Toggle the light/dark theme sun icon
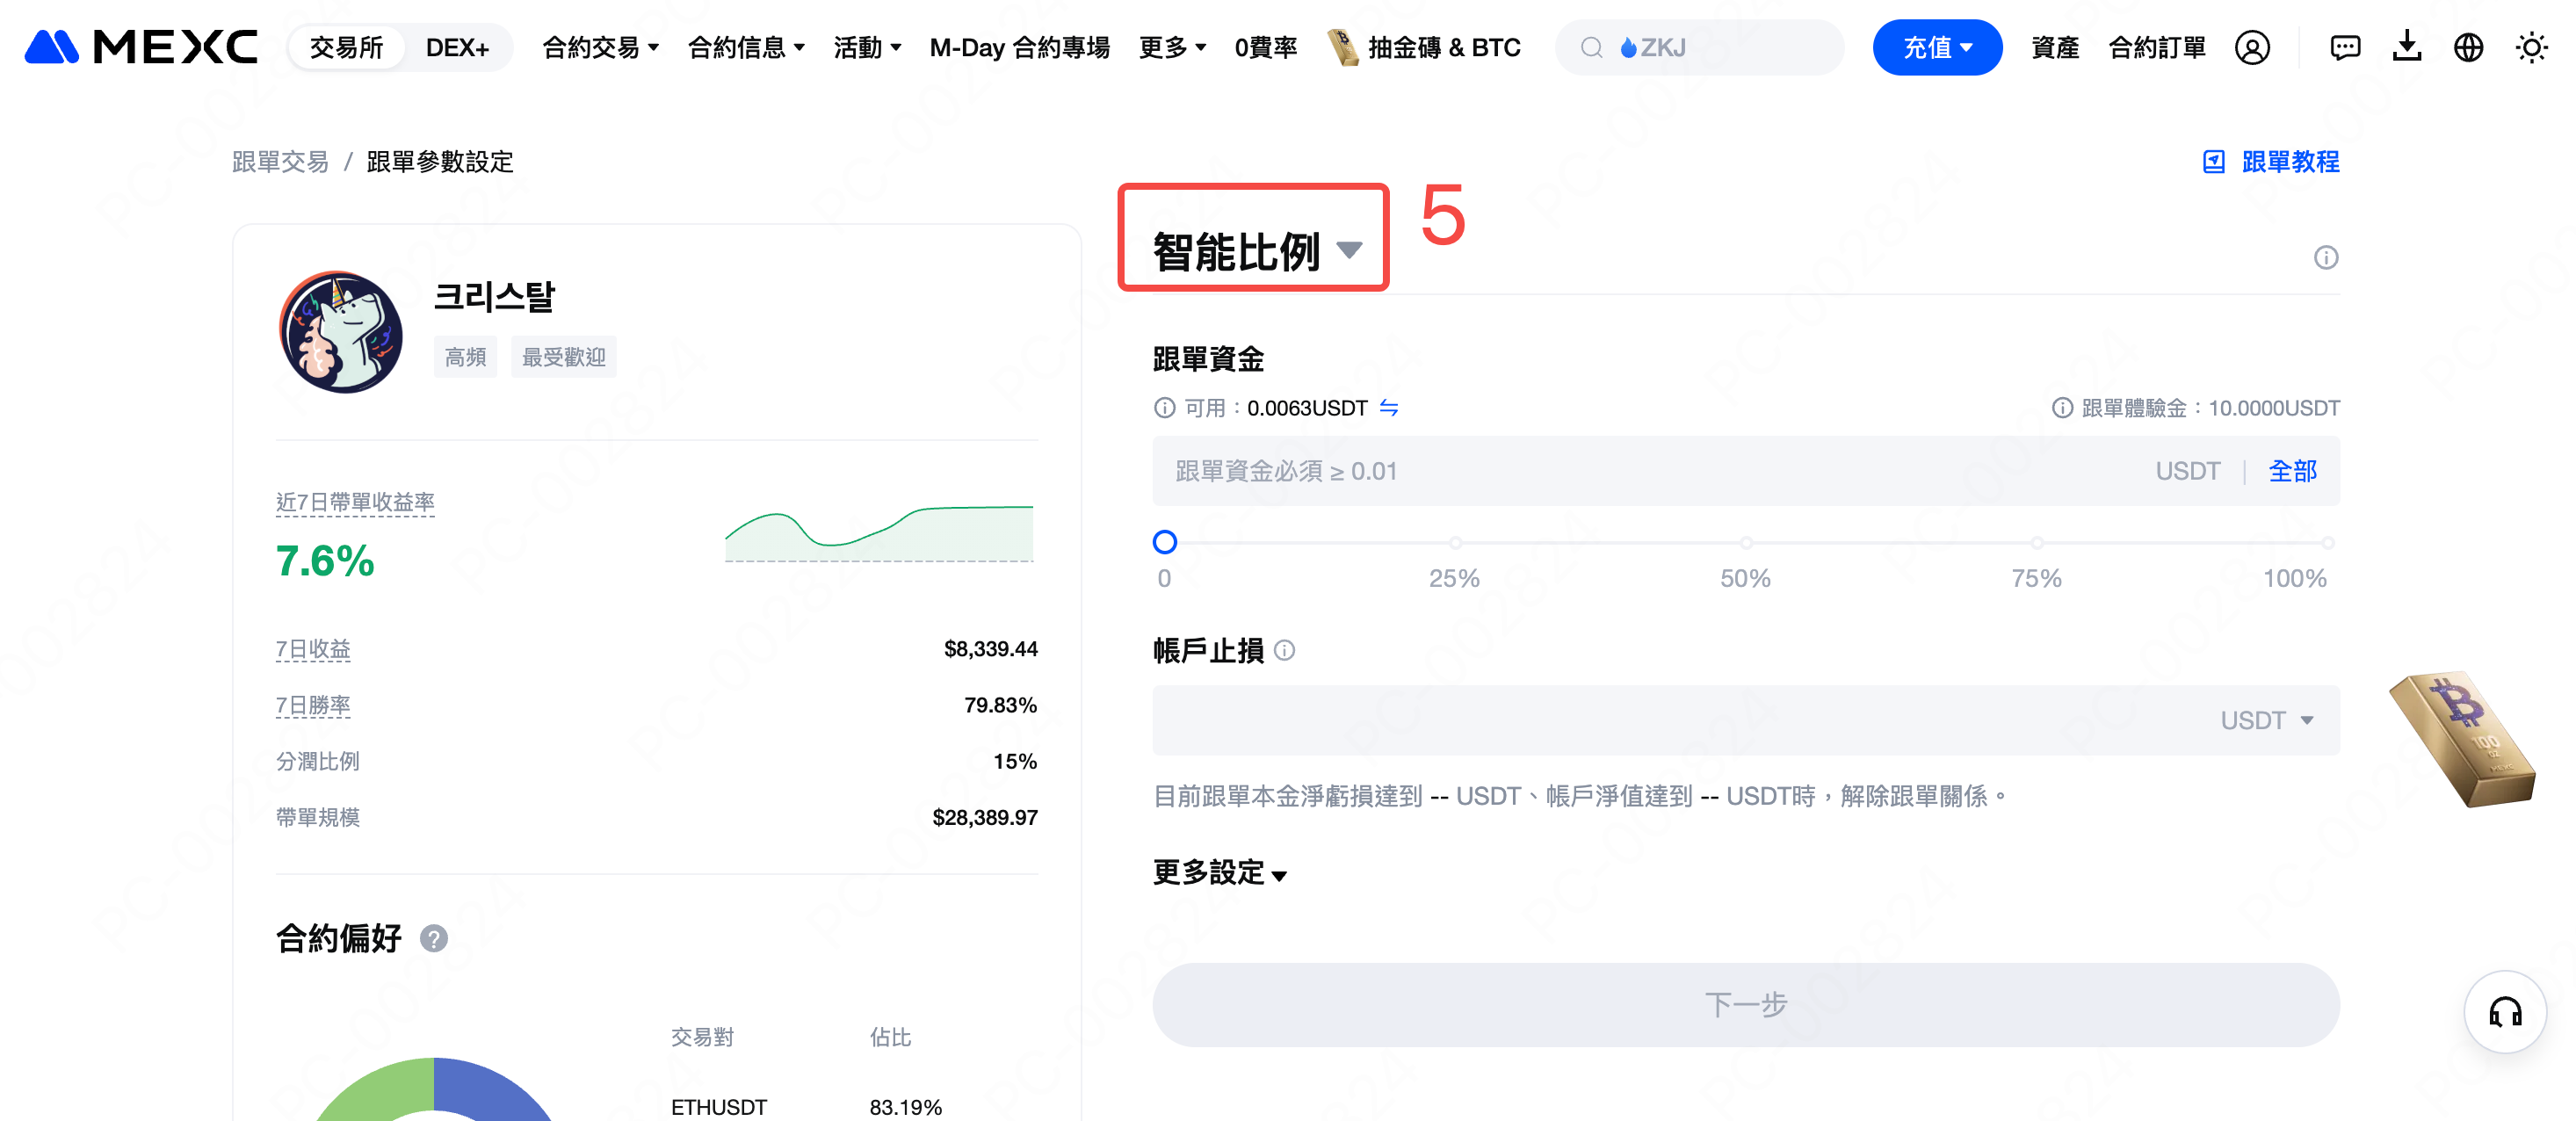The height and width of the screenshot is (1121, 2576). [x=2531, y=47]
